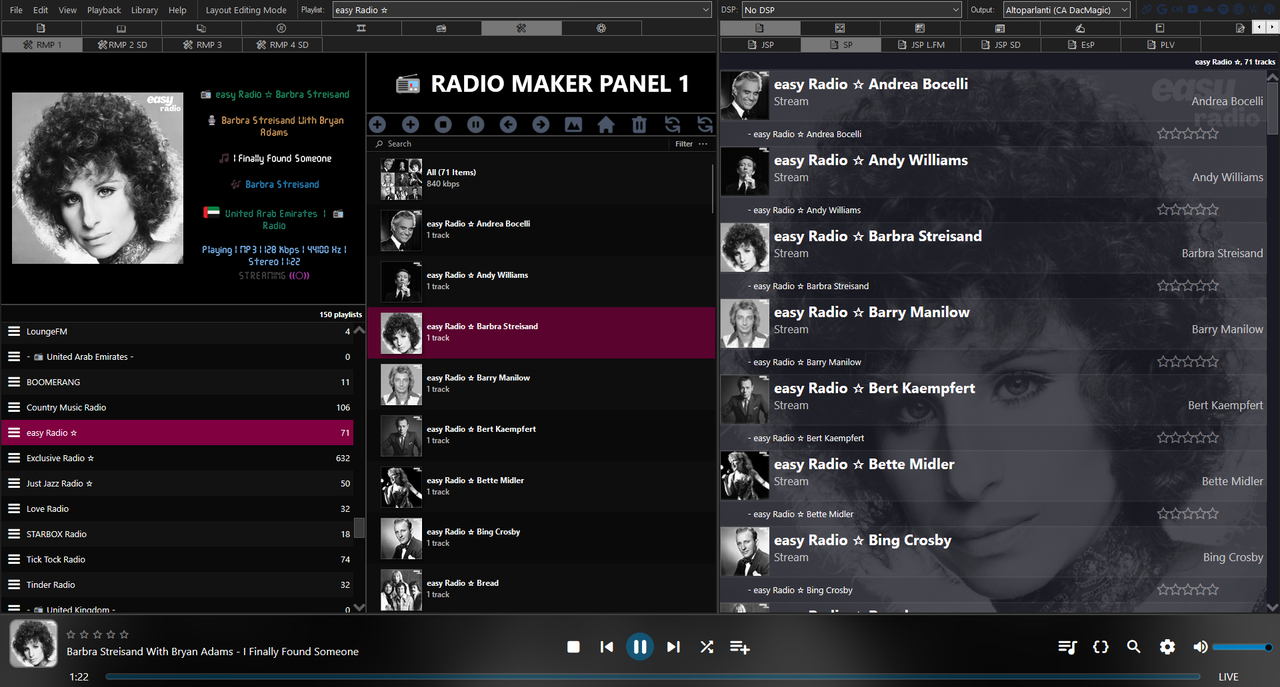The height and width of the screenshot is (687, 1280).
Task: Click the round stop icon in Radio Maker toolbar
Action: [443, 124]
